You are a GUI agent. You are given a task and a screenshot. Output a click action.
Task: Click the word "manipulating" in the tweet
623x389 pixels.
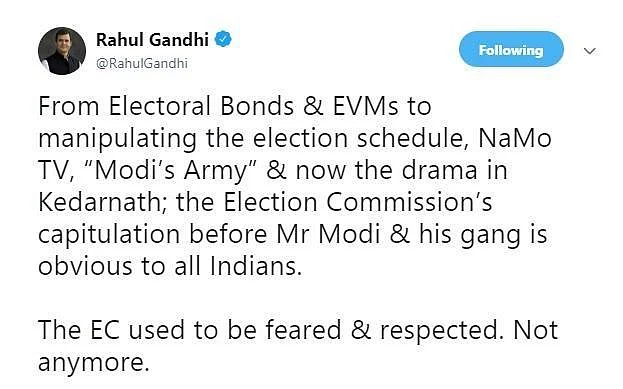coord(118,140)
